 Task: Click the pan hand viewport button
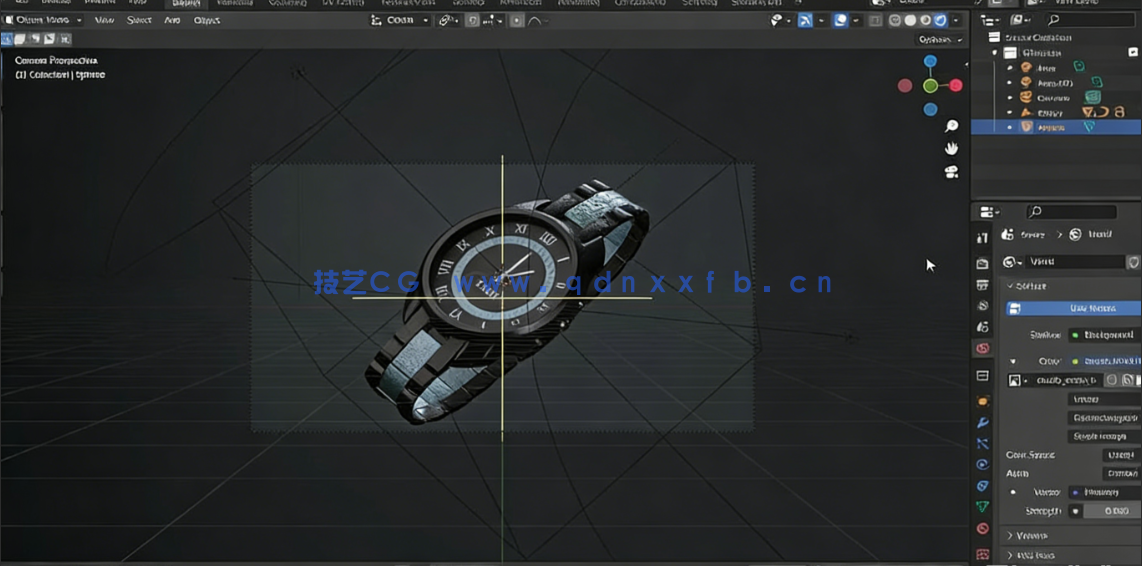(x=951, y=149)
